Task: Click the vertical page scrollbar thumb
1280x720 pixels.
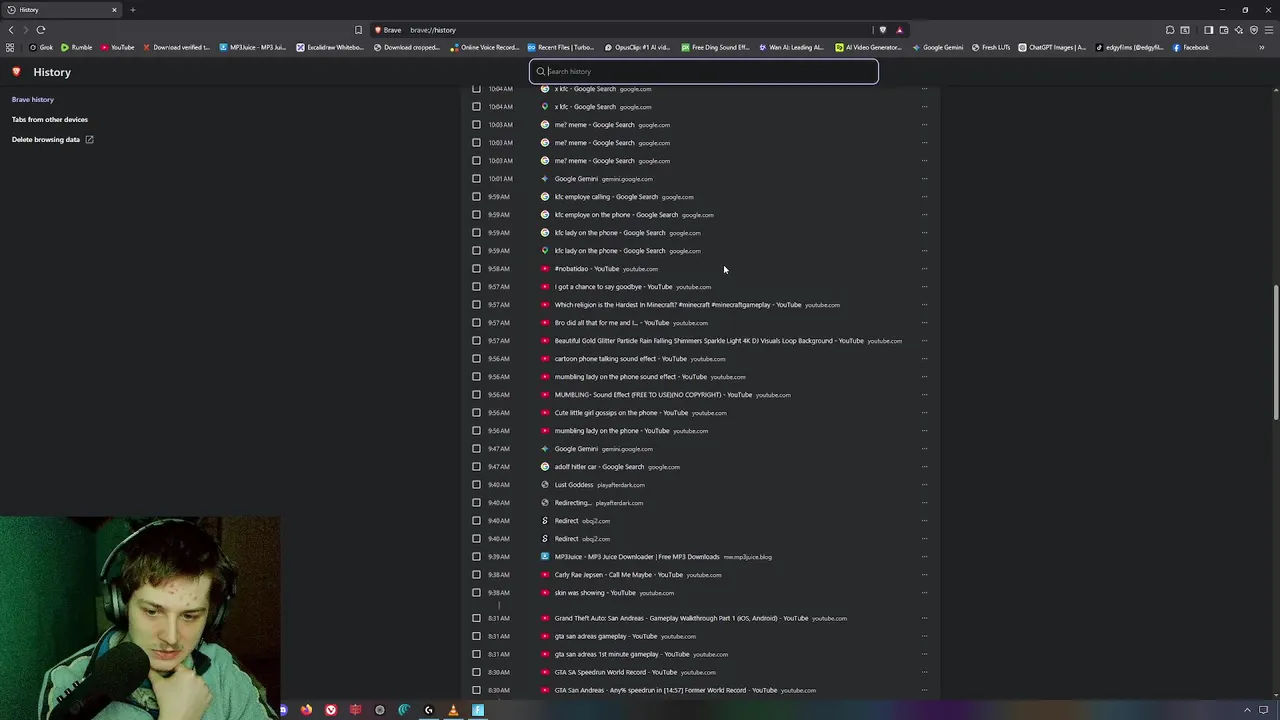Action: (x=1275, y=352)
